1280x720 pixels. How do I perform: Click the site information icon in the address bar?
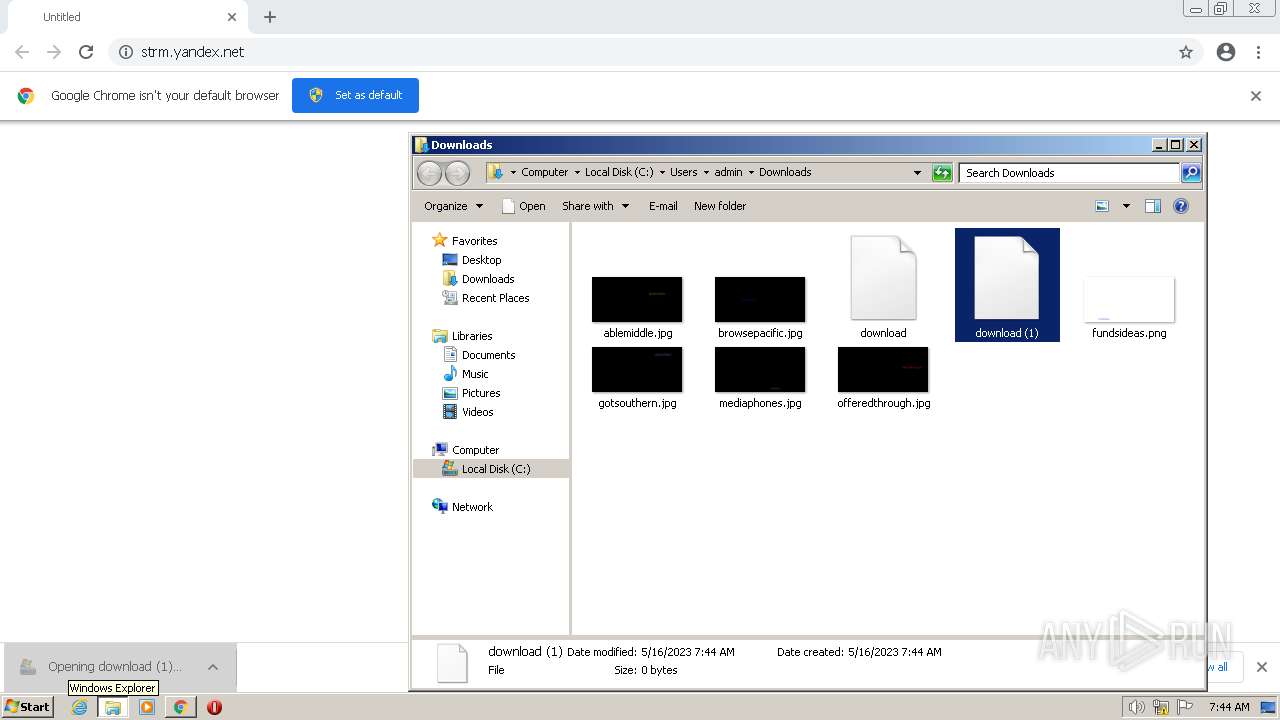click(126, 52)
